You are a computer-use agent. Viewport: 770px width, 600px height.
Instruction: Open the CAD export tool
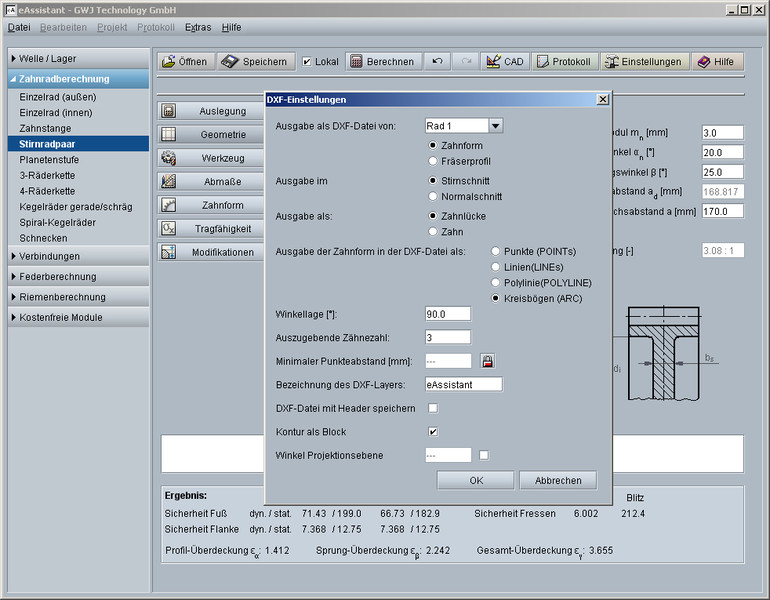click(x=504, y=62)
